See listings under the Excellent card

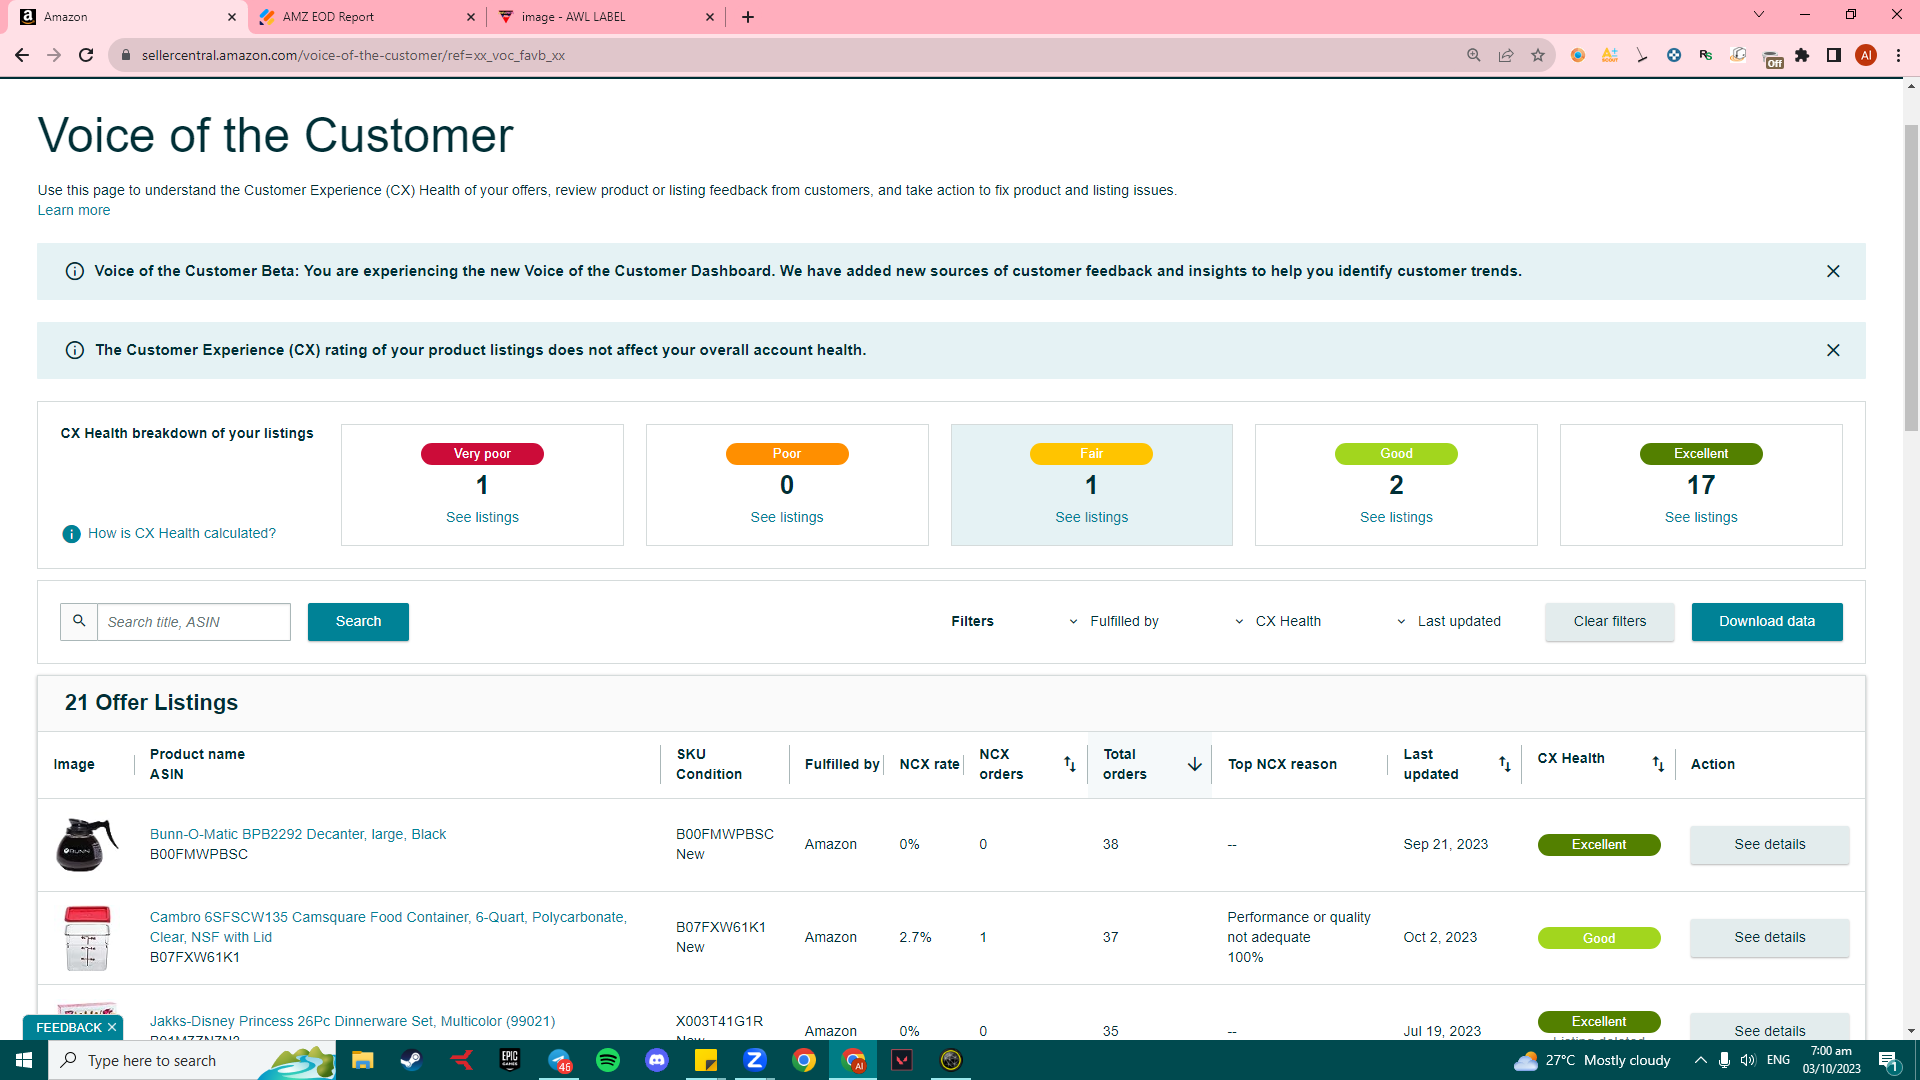[1701, 517]
